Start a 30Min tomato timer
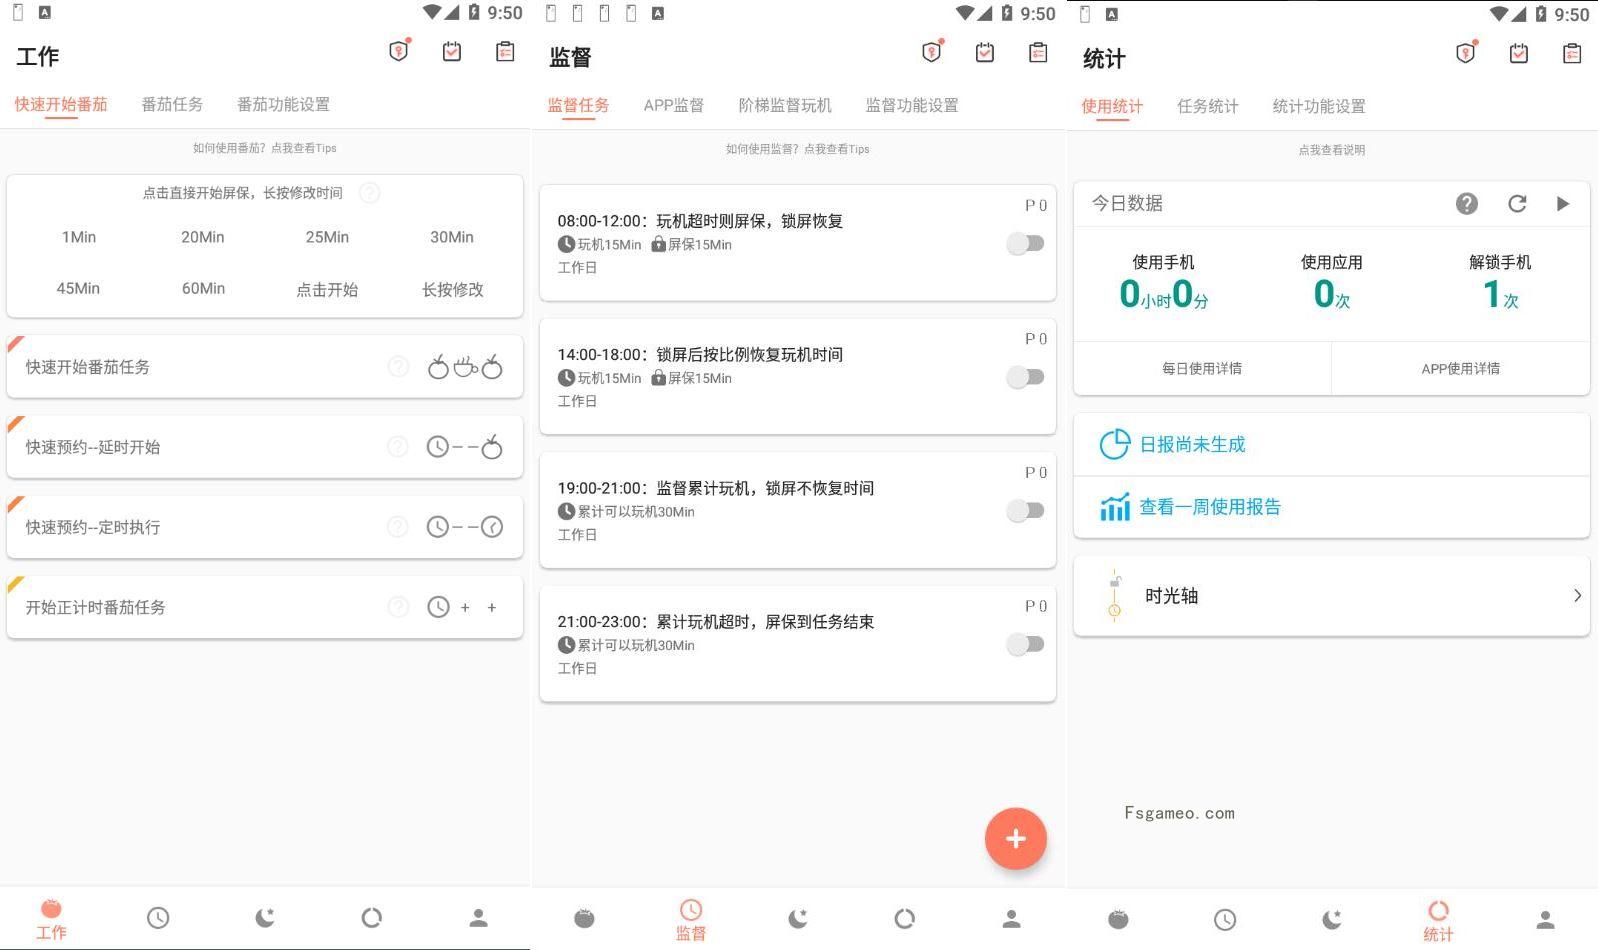 pos(452,237)
